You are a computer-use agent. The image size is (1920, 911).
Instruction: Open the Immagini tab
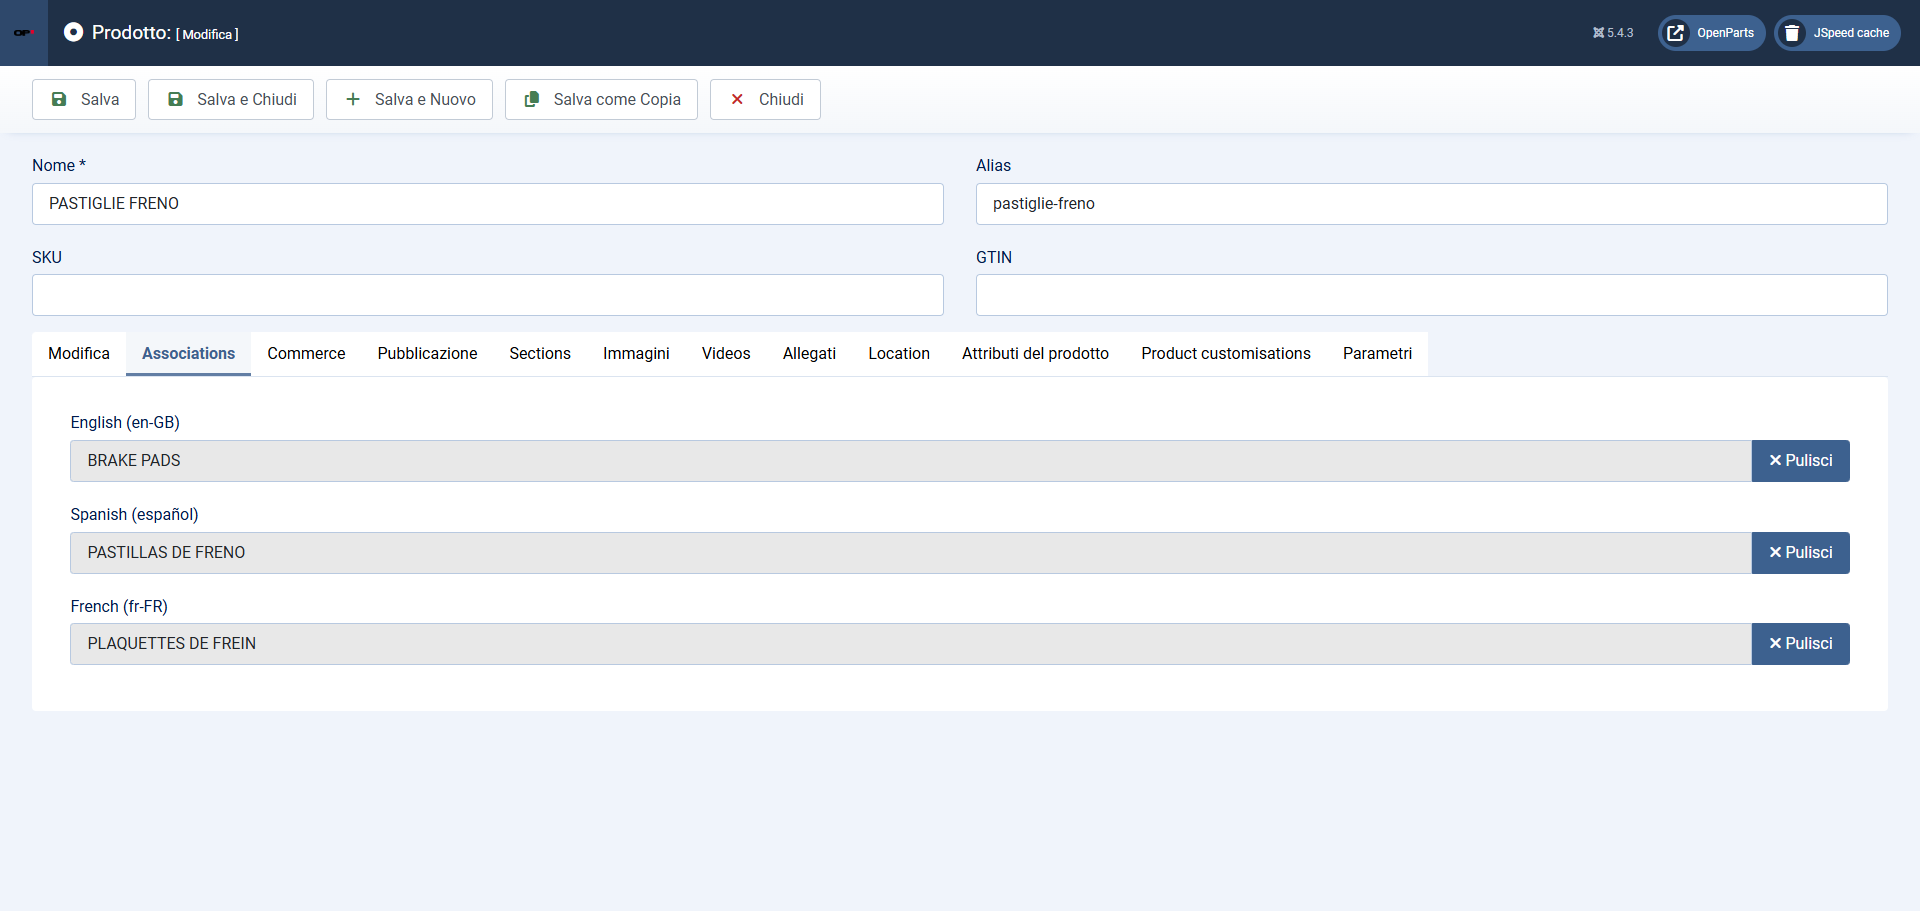point(636,354)
